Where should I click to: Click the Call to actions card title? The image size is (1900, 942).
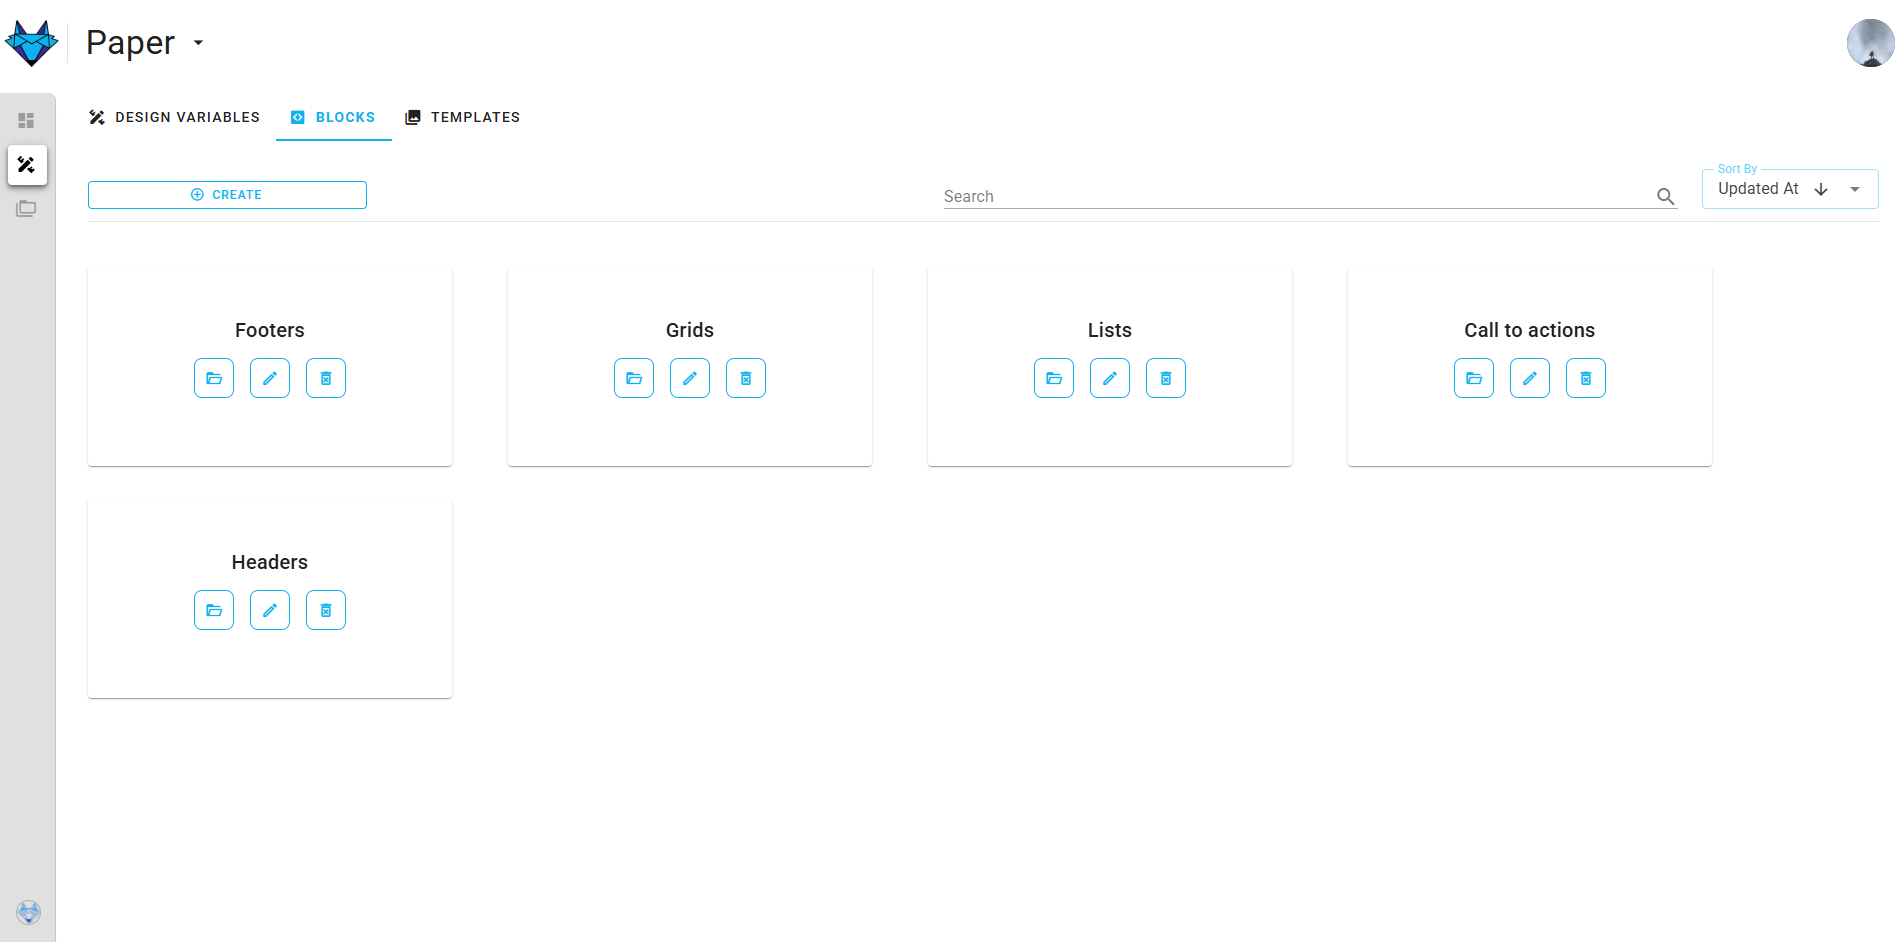pyautogui.click(x=1530, y=330)
